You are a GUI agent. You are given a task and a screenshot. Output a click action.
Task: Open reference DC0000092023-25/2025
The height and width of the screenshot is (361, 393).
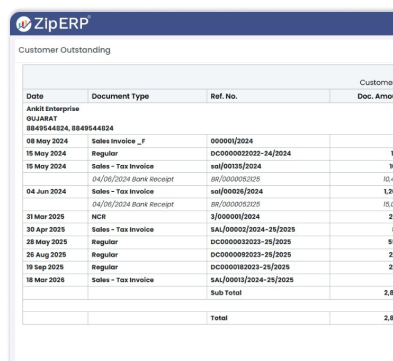click(x=251, y=255)
